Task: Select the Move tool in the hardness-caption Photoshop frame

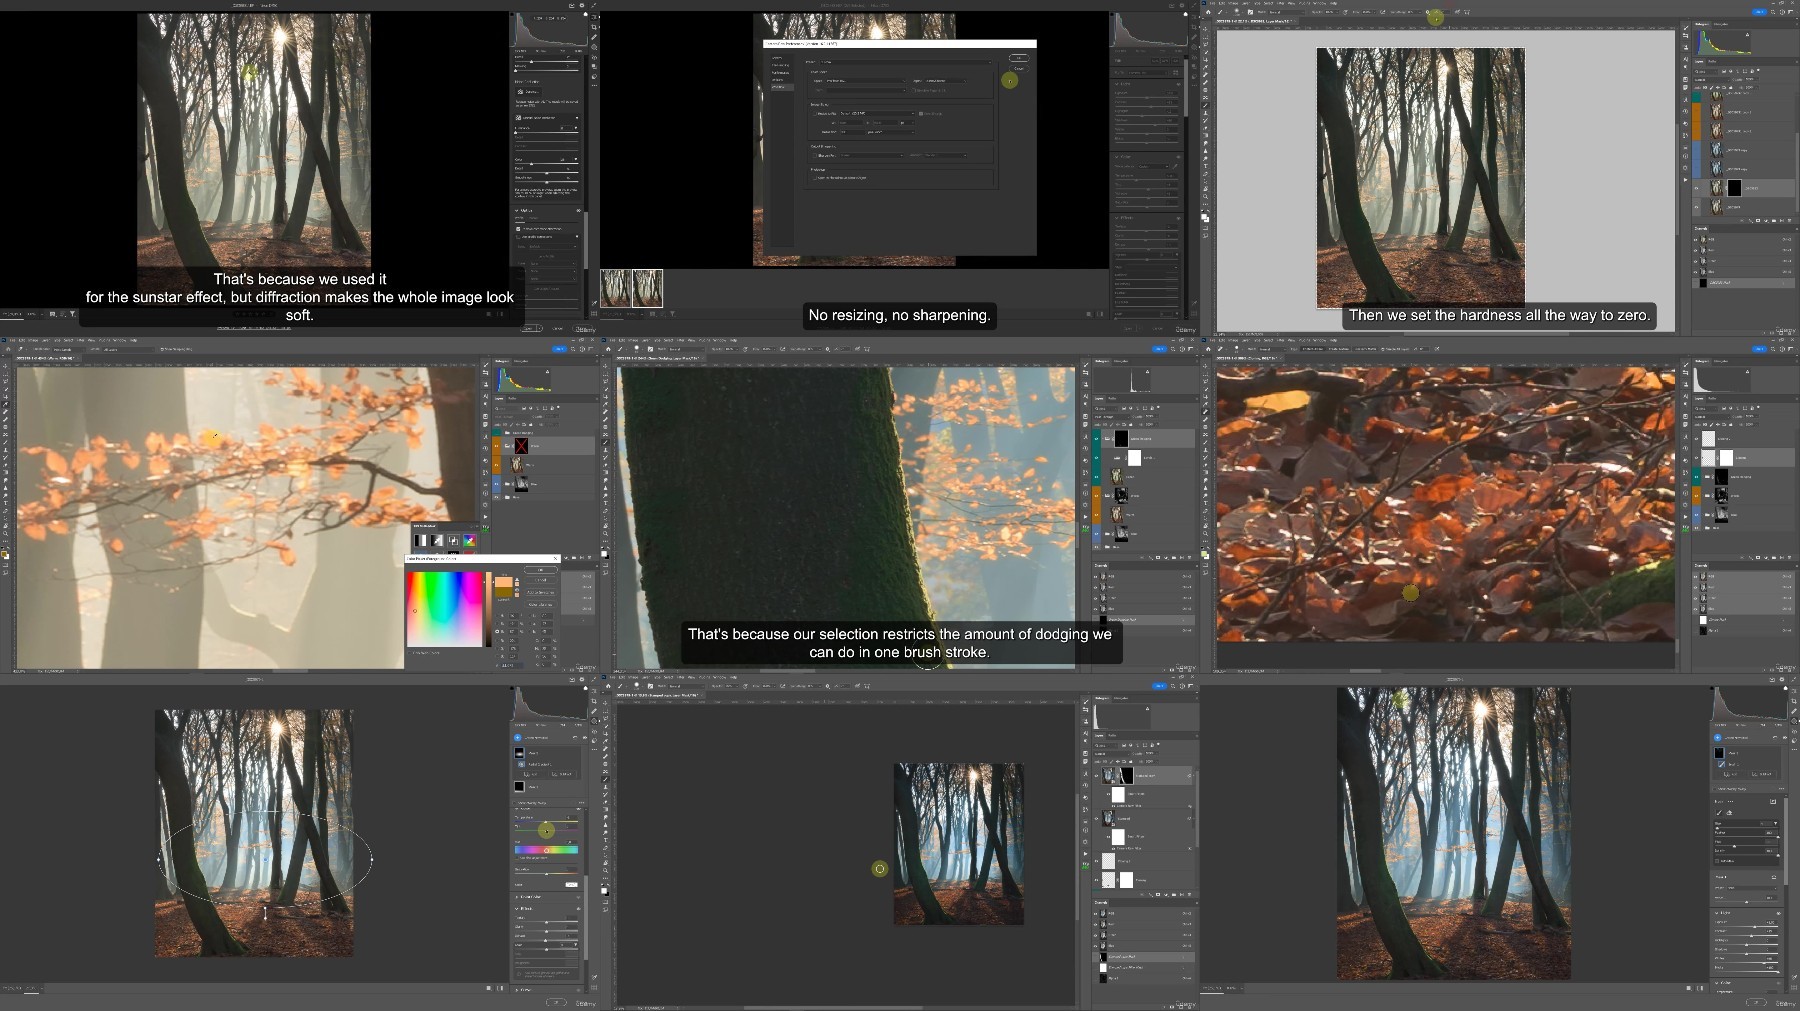Action: point(1205,29)
